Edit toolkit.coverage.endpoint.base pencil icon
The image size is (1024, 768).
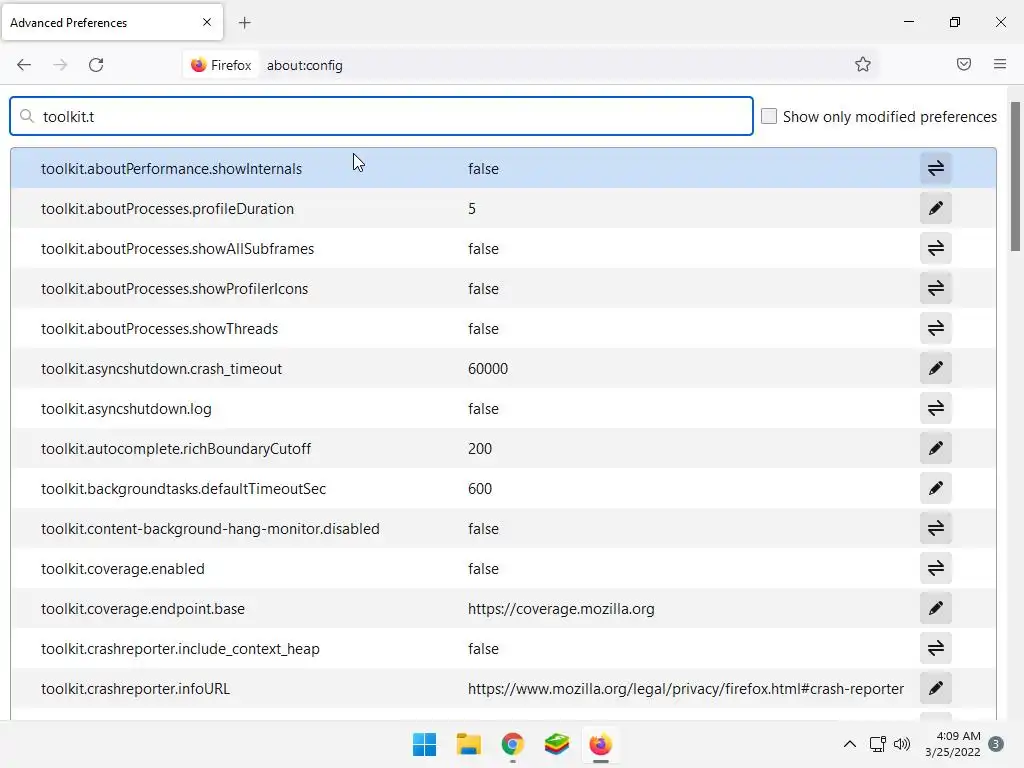coord(935,608)
